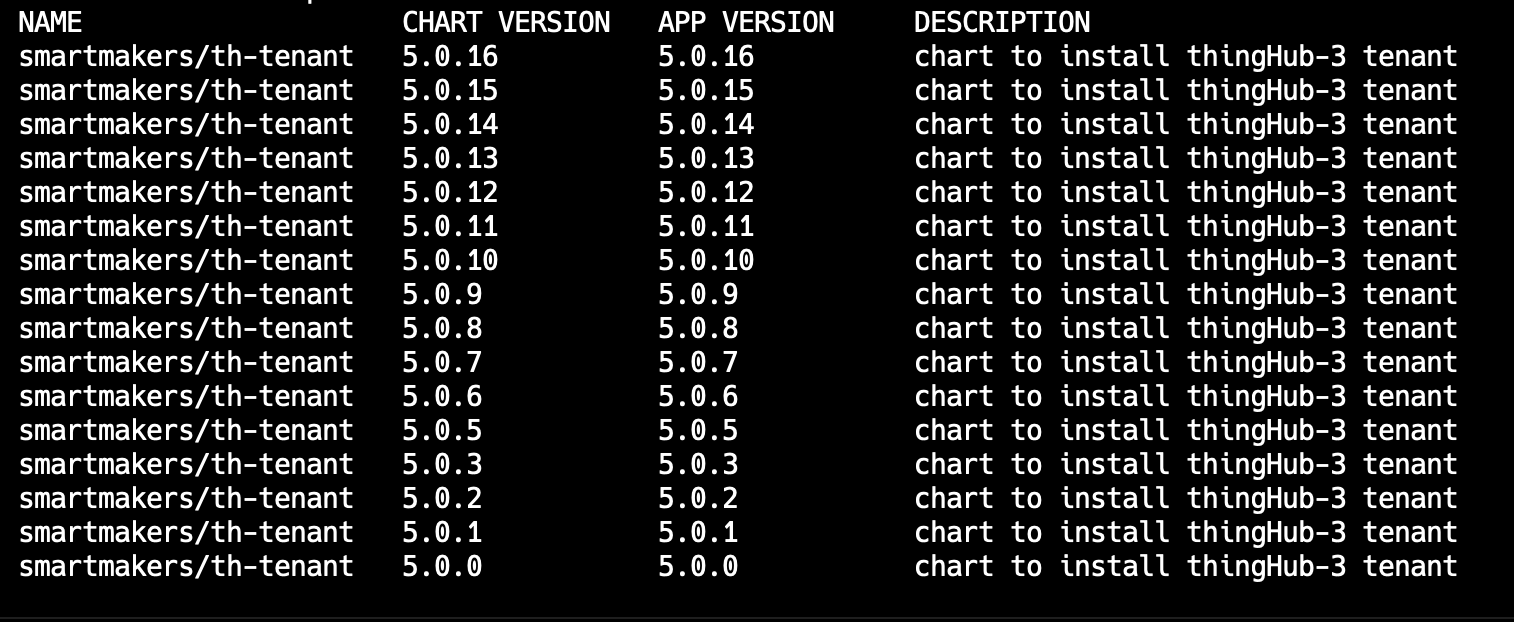Click the NAME column header

(x=50, y=22)
